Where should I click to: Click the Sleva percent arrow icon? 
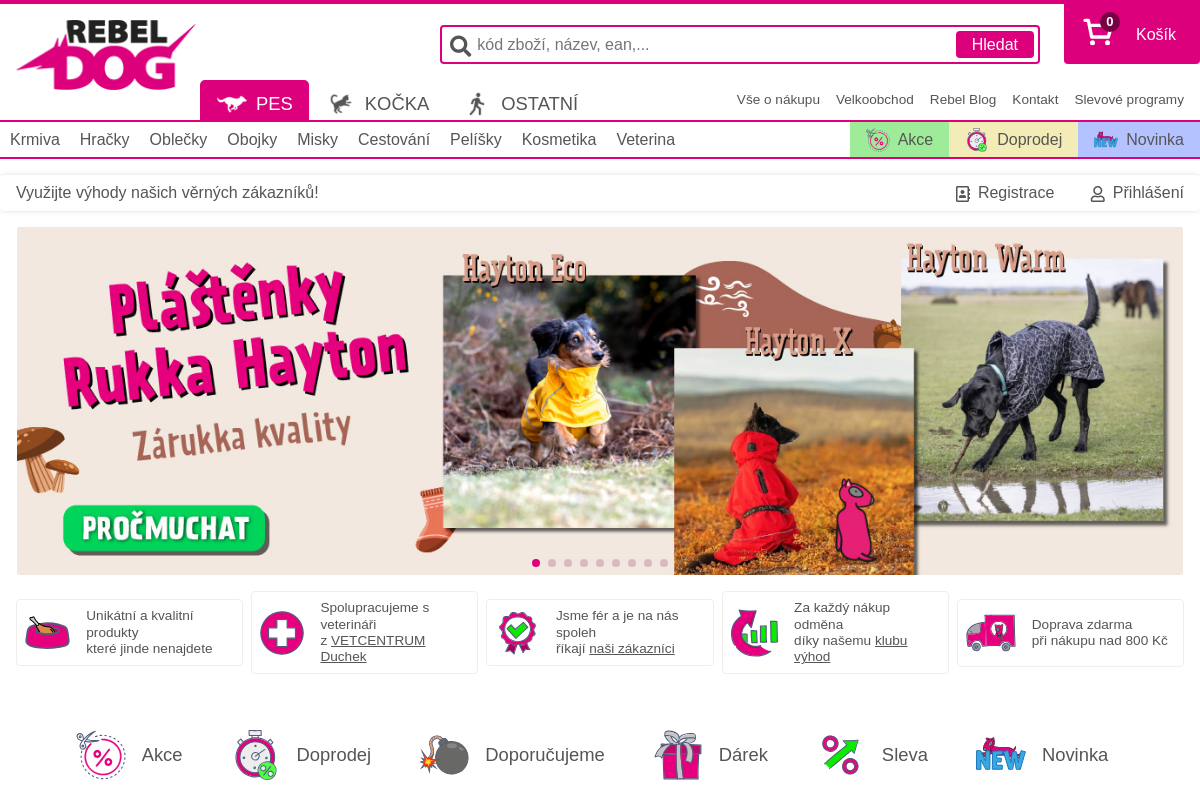click(x=840, y=755)
